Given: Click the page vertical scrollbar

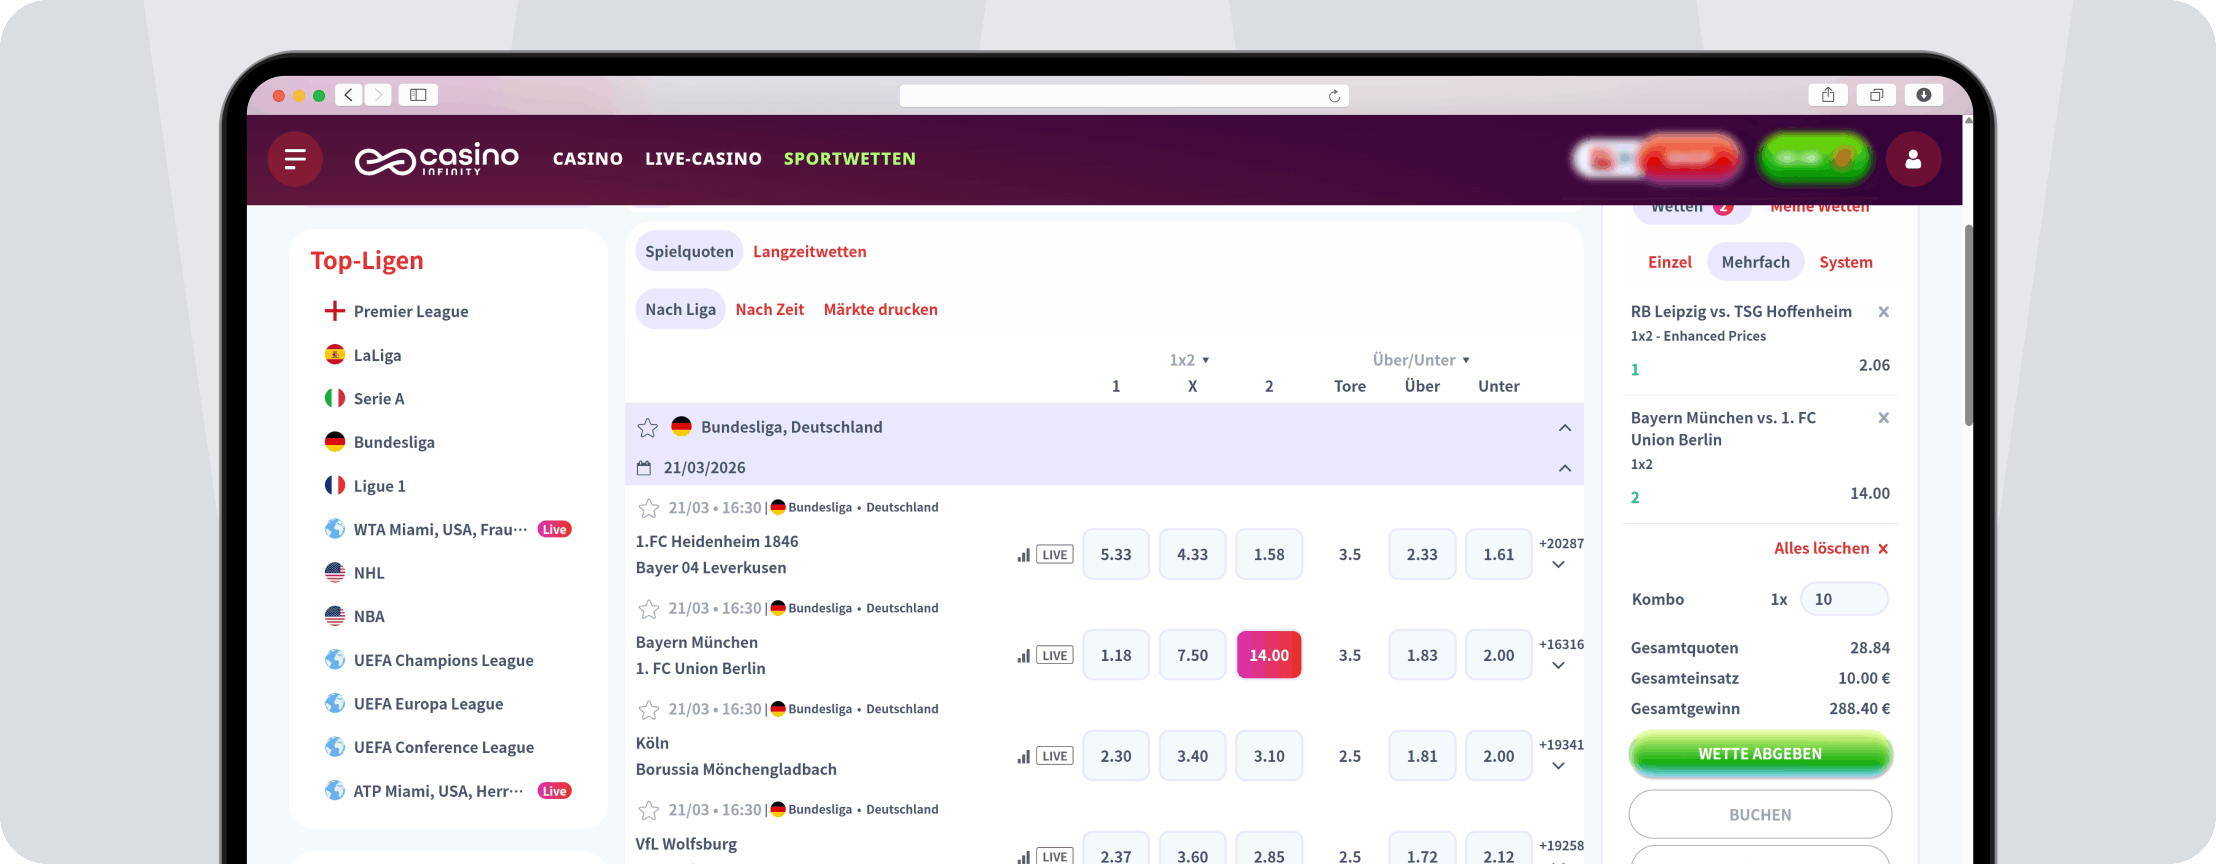Looking at the screenshot, I should [x=1968, y=326].
